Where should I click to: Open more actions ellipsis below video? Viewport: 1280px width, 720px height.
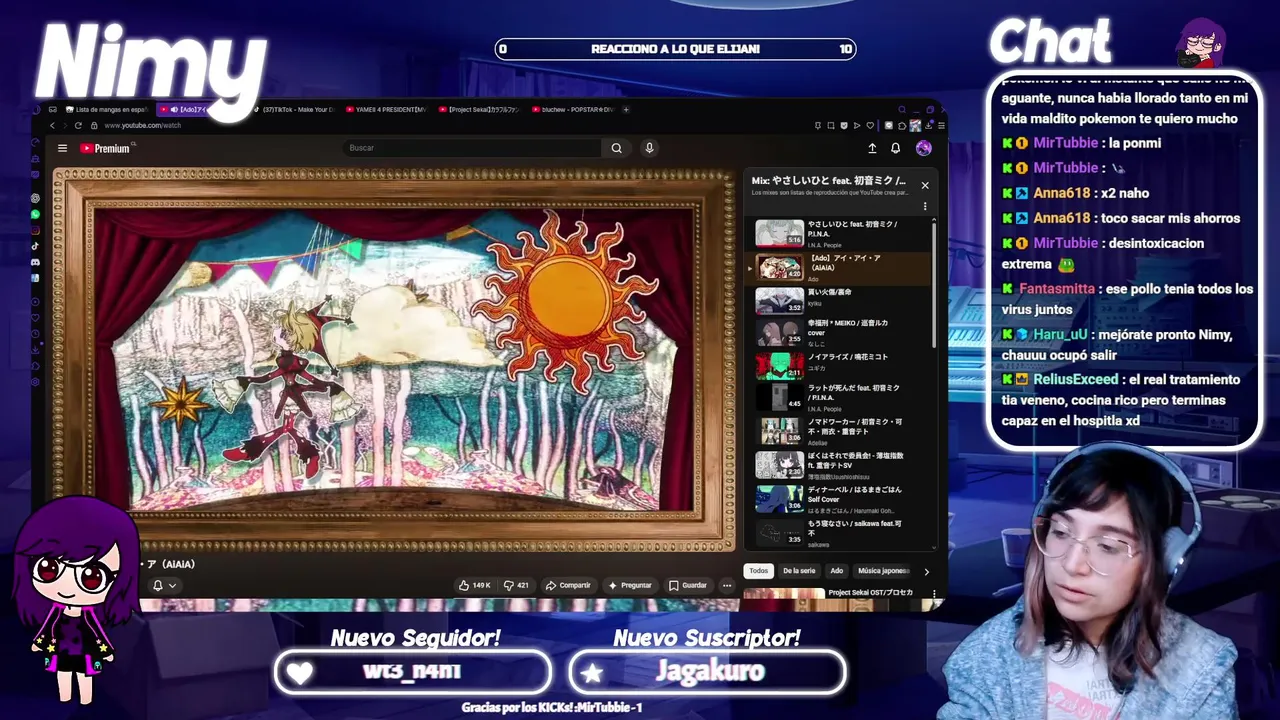tap(727, 585)
